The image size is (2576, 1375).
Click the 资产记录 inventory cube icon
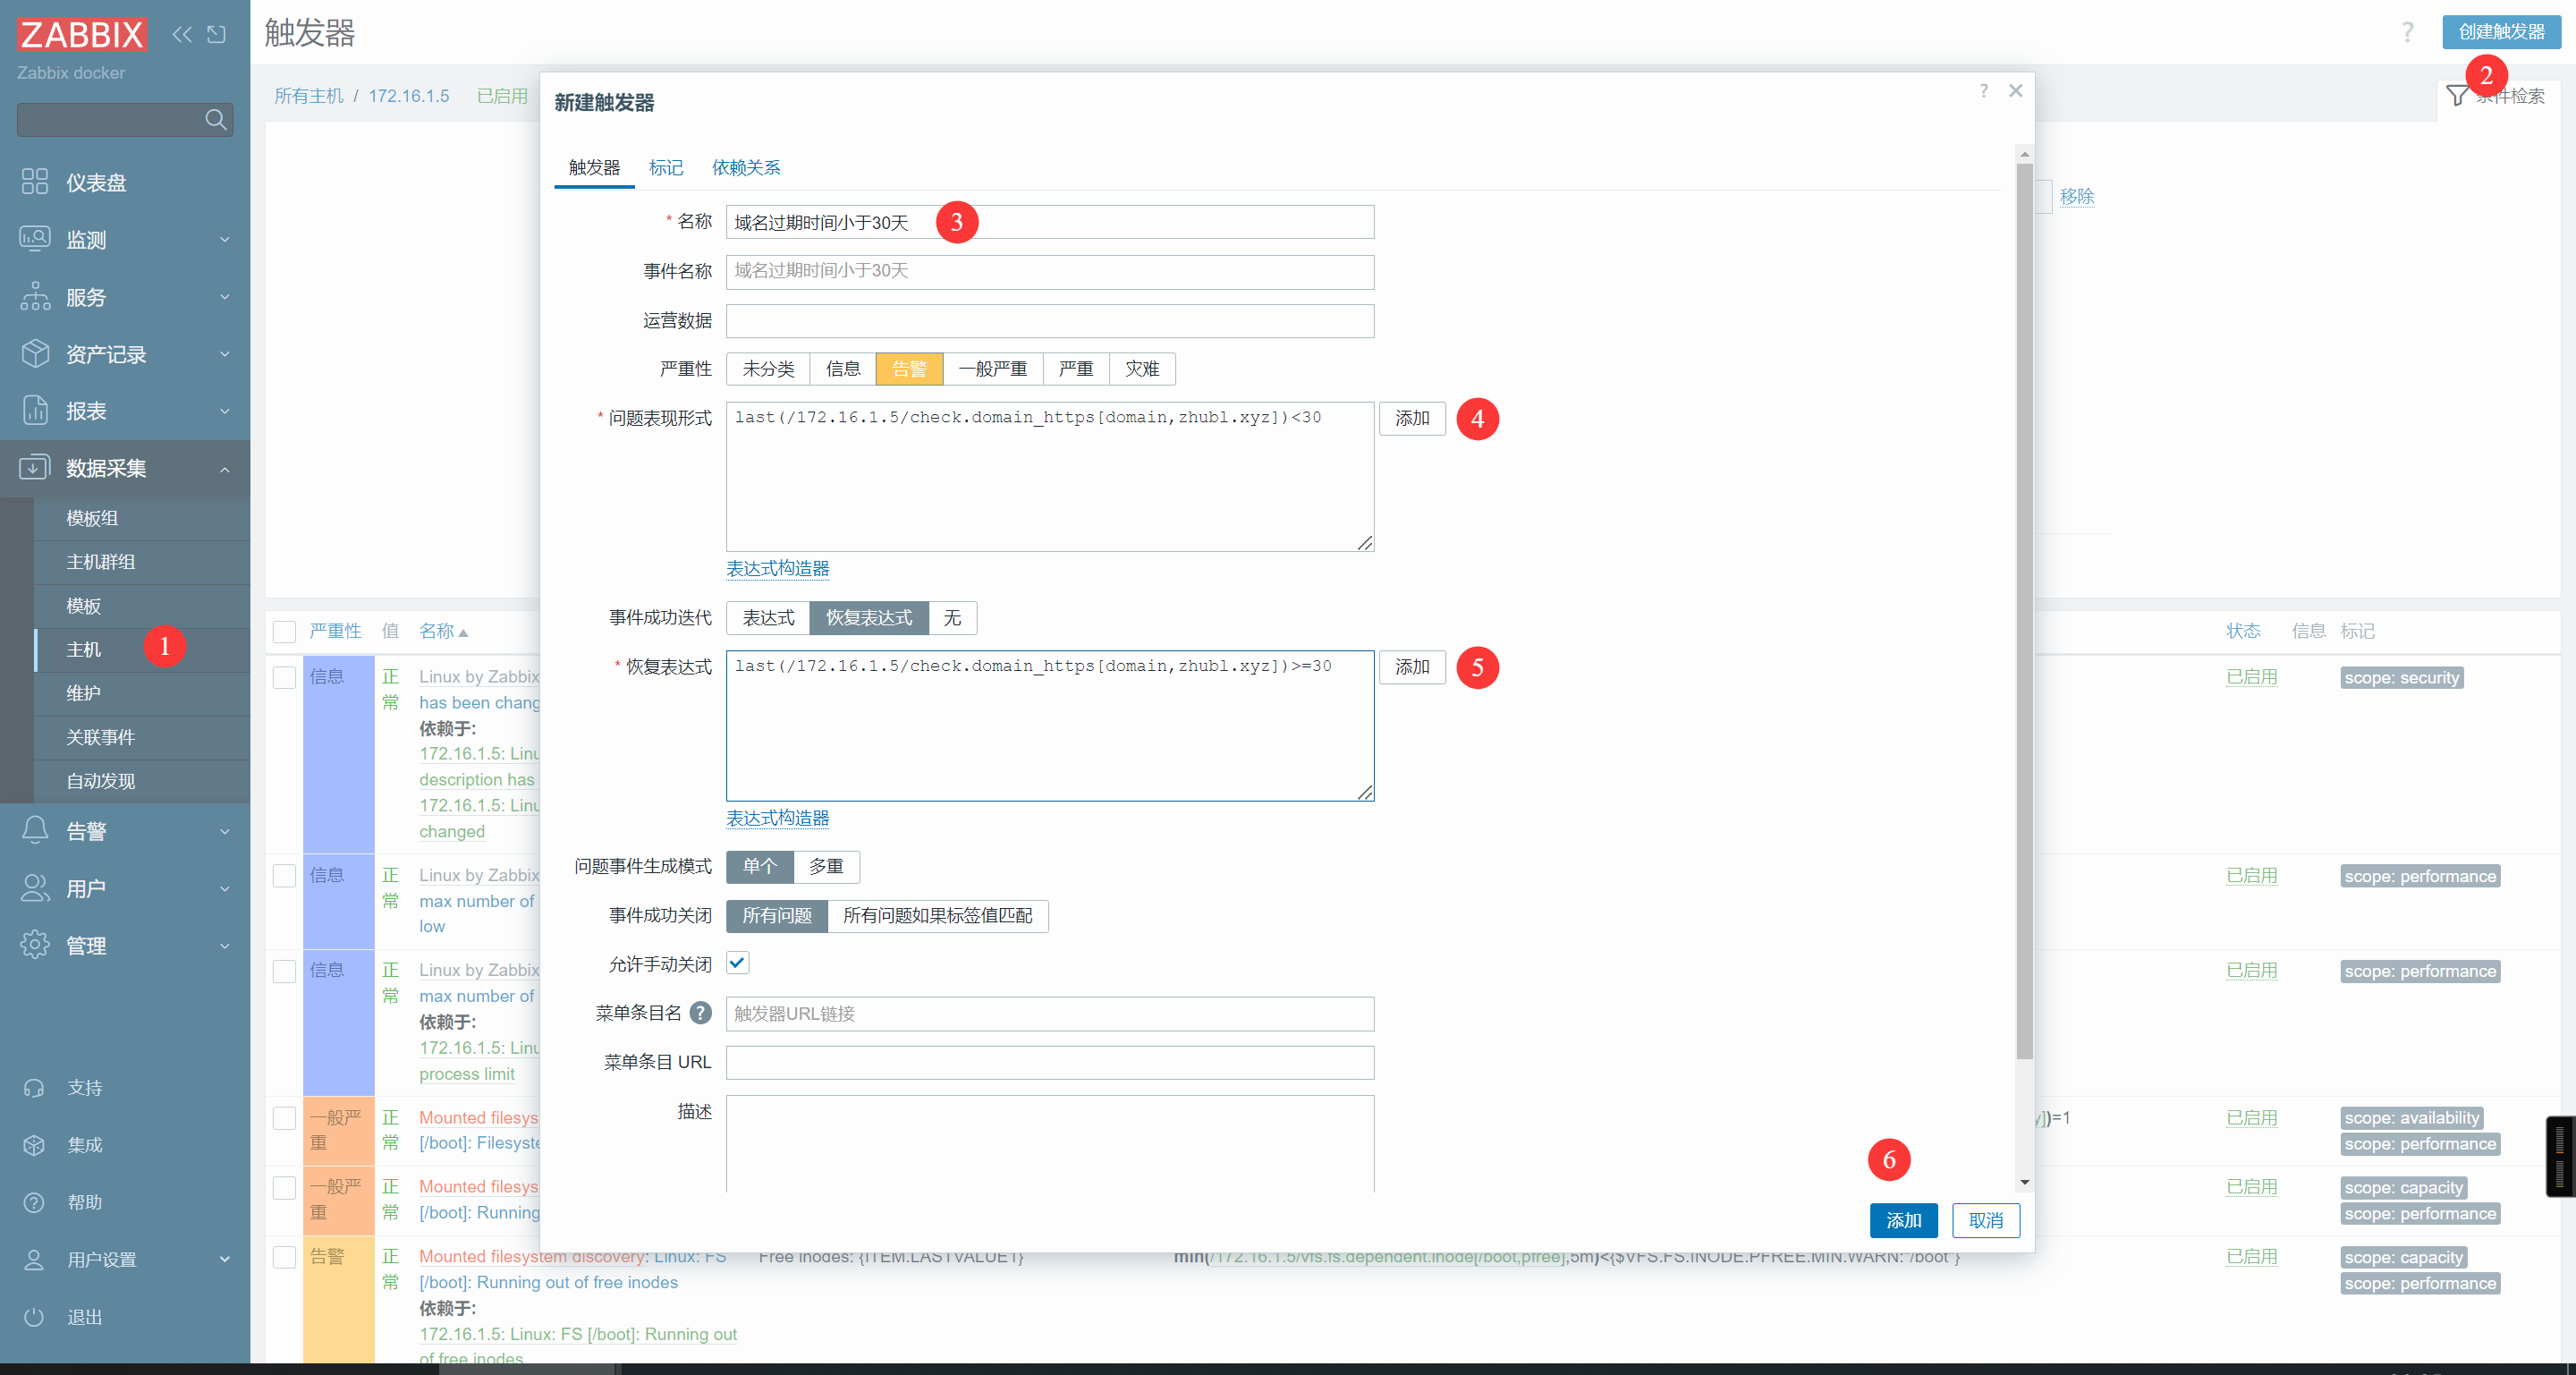(x=35, y=353)
